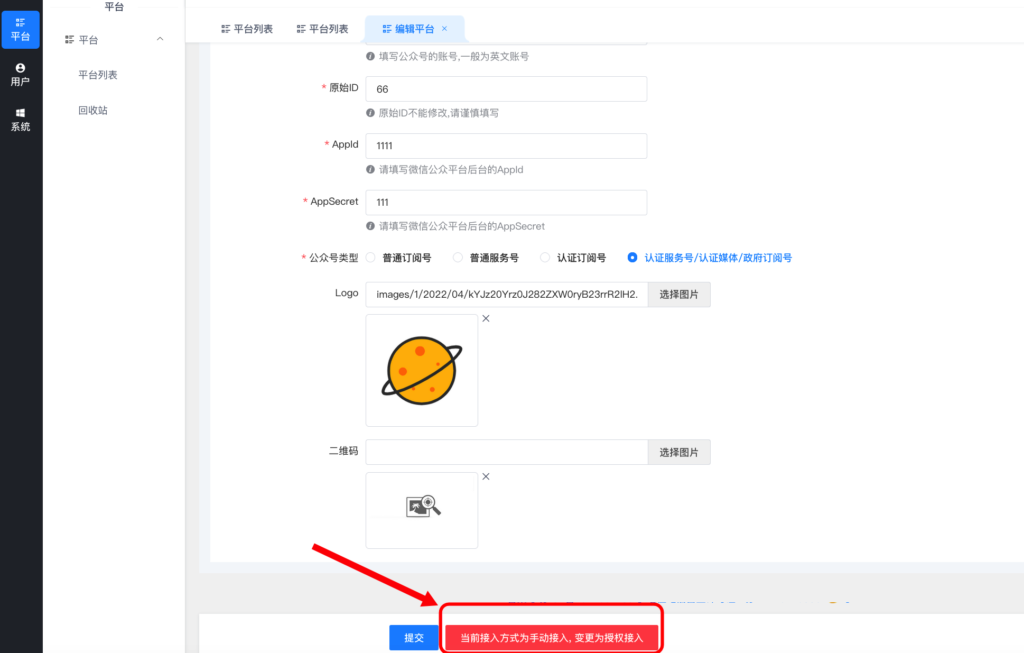Select 普通订阅号 radio option

click(372, 258)
